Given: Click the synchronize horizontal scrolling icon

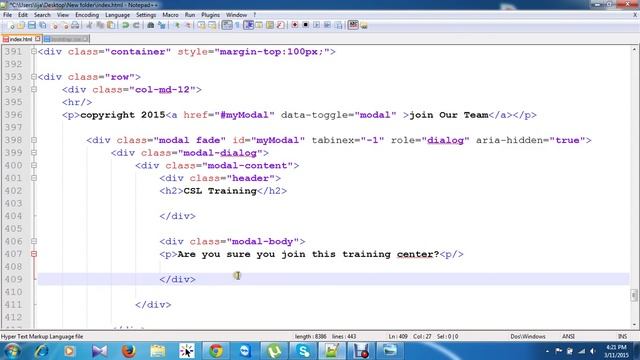Looking at the screenshot, I should (x=212, y=25).
